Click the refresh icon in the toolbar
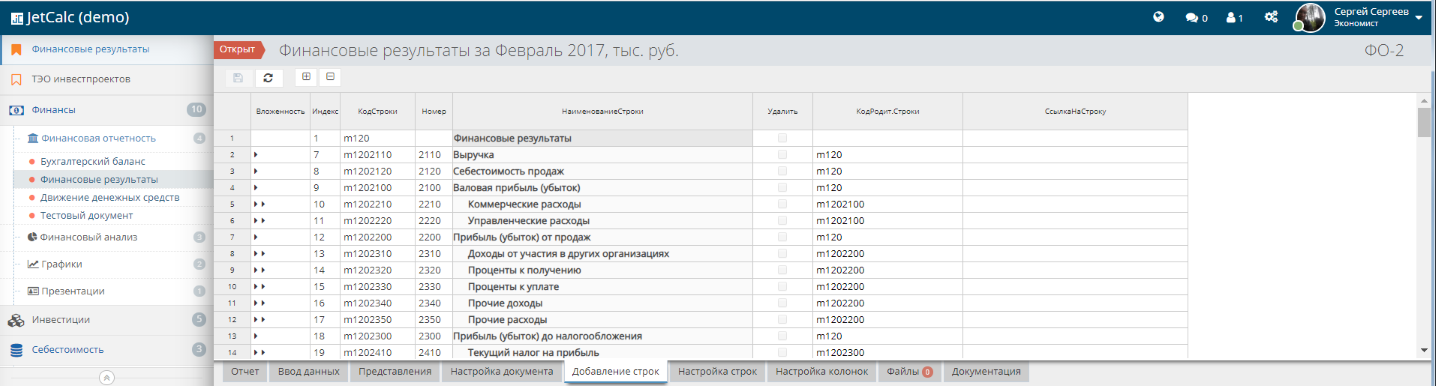 pos(268,77)
